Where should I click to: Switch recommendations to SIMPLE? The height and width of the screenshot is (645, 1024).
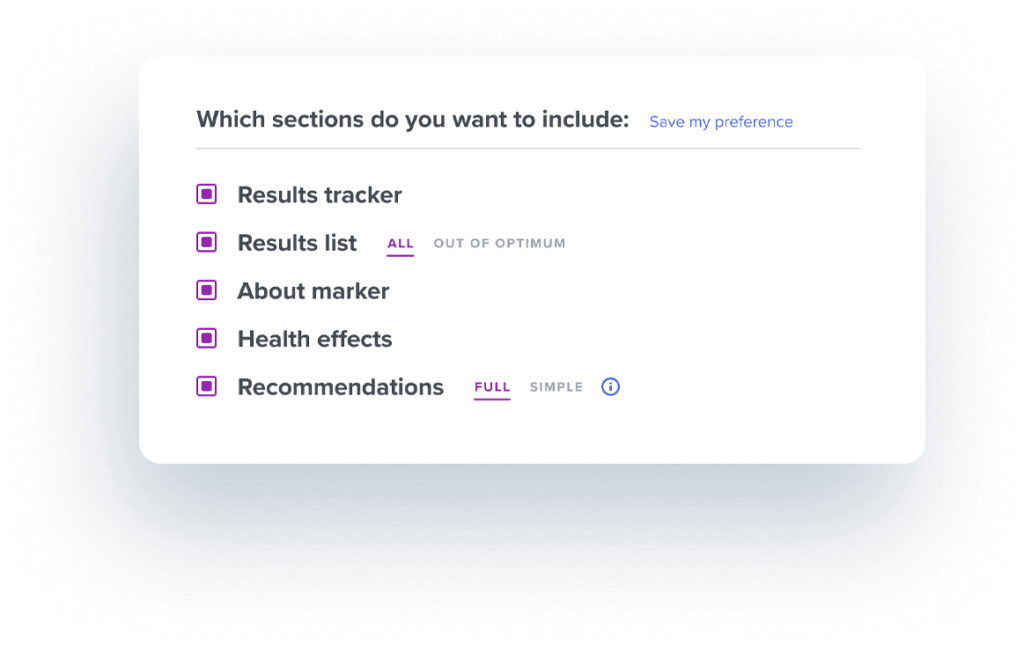(x=556, y=387)
